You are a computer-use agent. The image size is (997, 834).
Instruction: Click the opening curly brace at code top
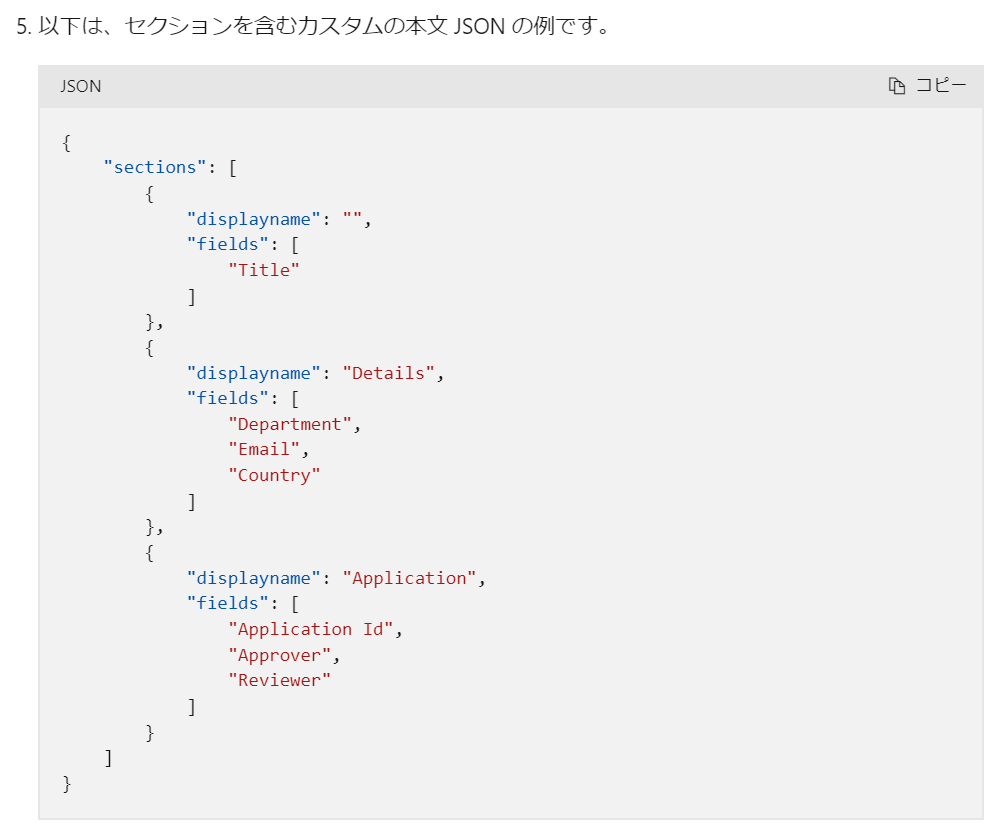pyautogui.click(x=66, y=142)
